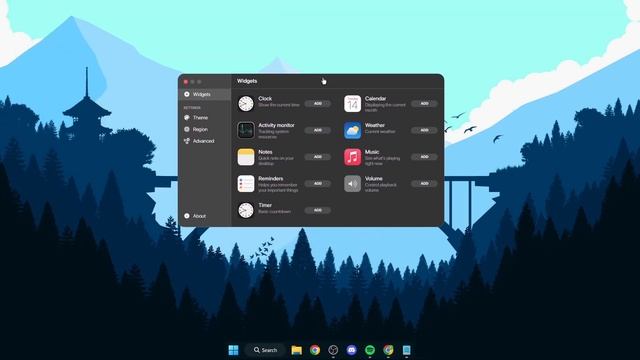
Task: Click the 'Widgets' header title
Action: [247, 81]
